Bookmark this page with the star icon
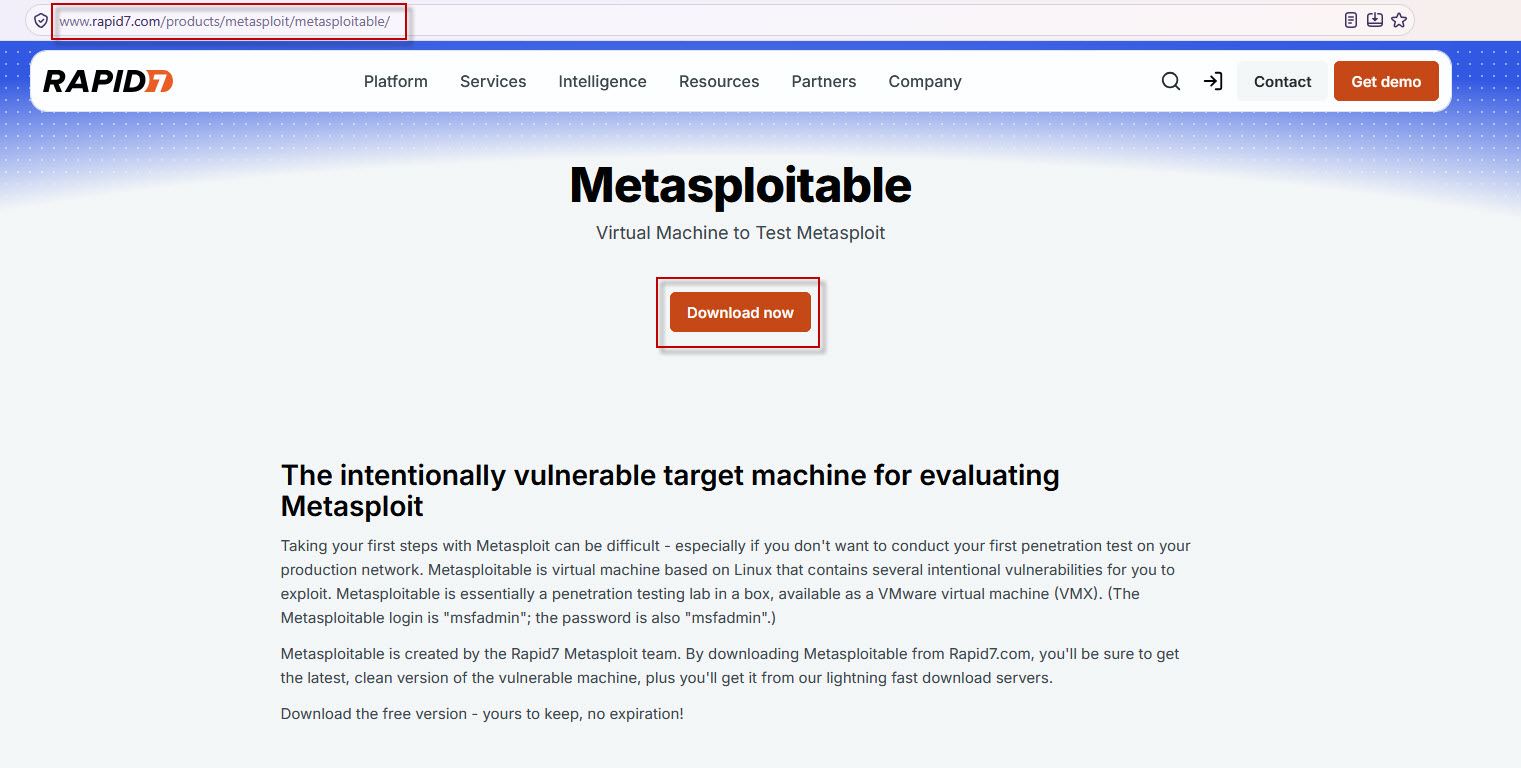The width and height of the screenshot is (1521, 768). pos(1399,20)
